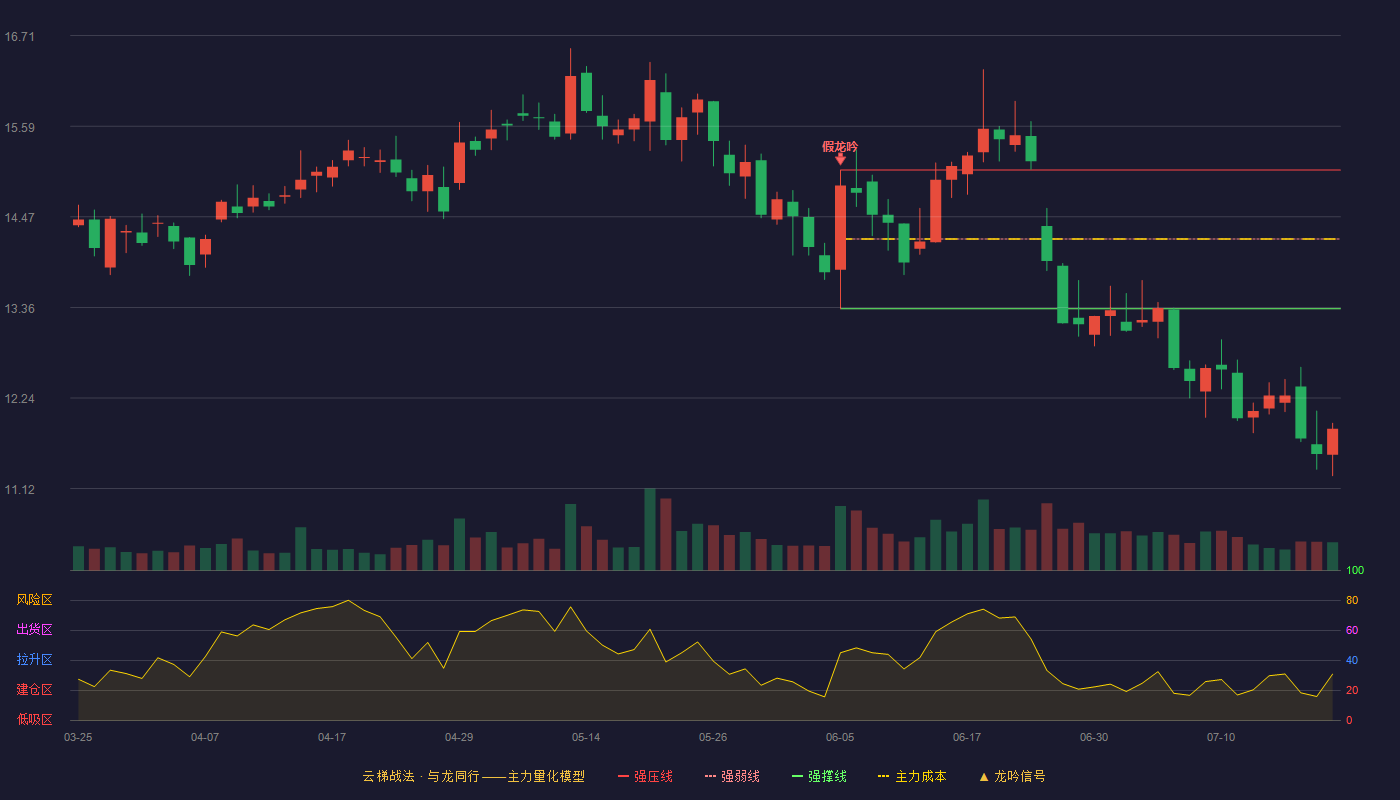Select the 建仓区 zone label
This screenshot has width=1400, height=800.
coord(34,690)
